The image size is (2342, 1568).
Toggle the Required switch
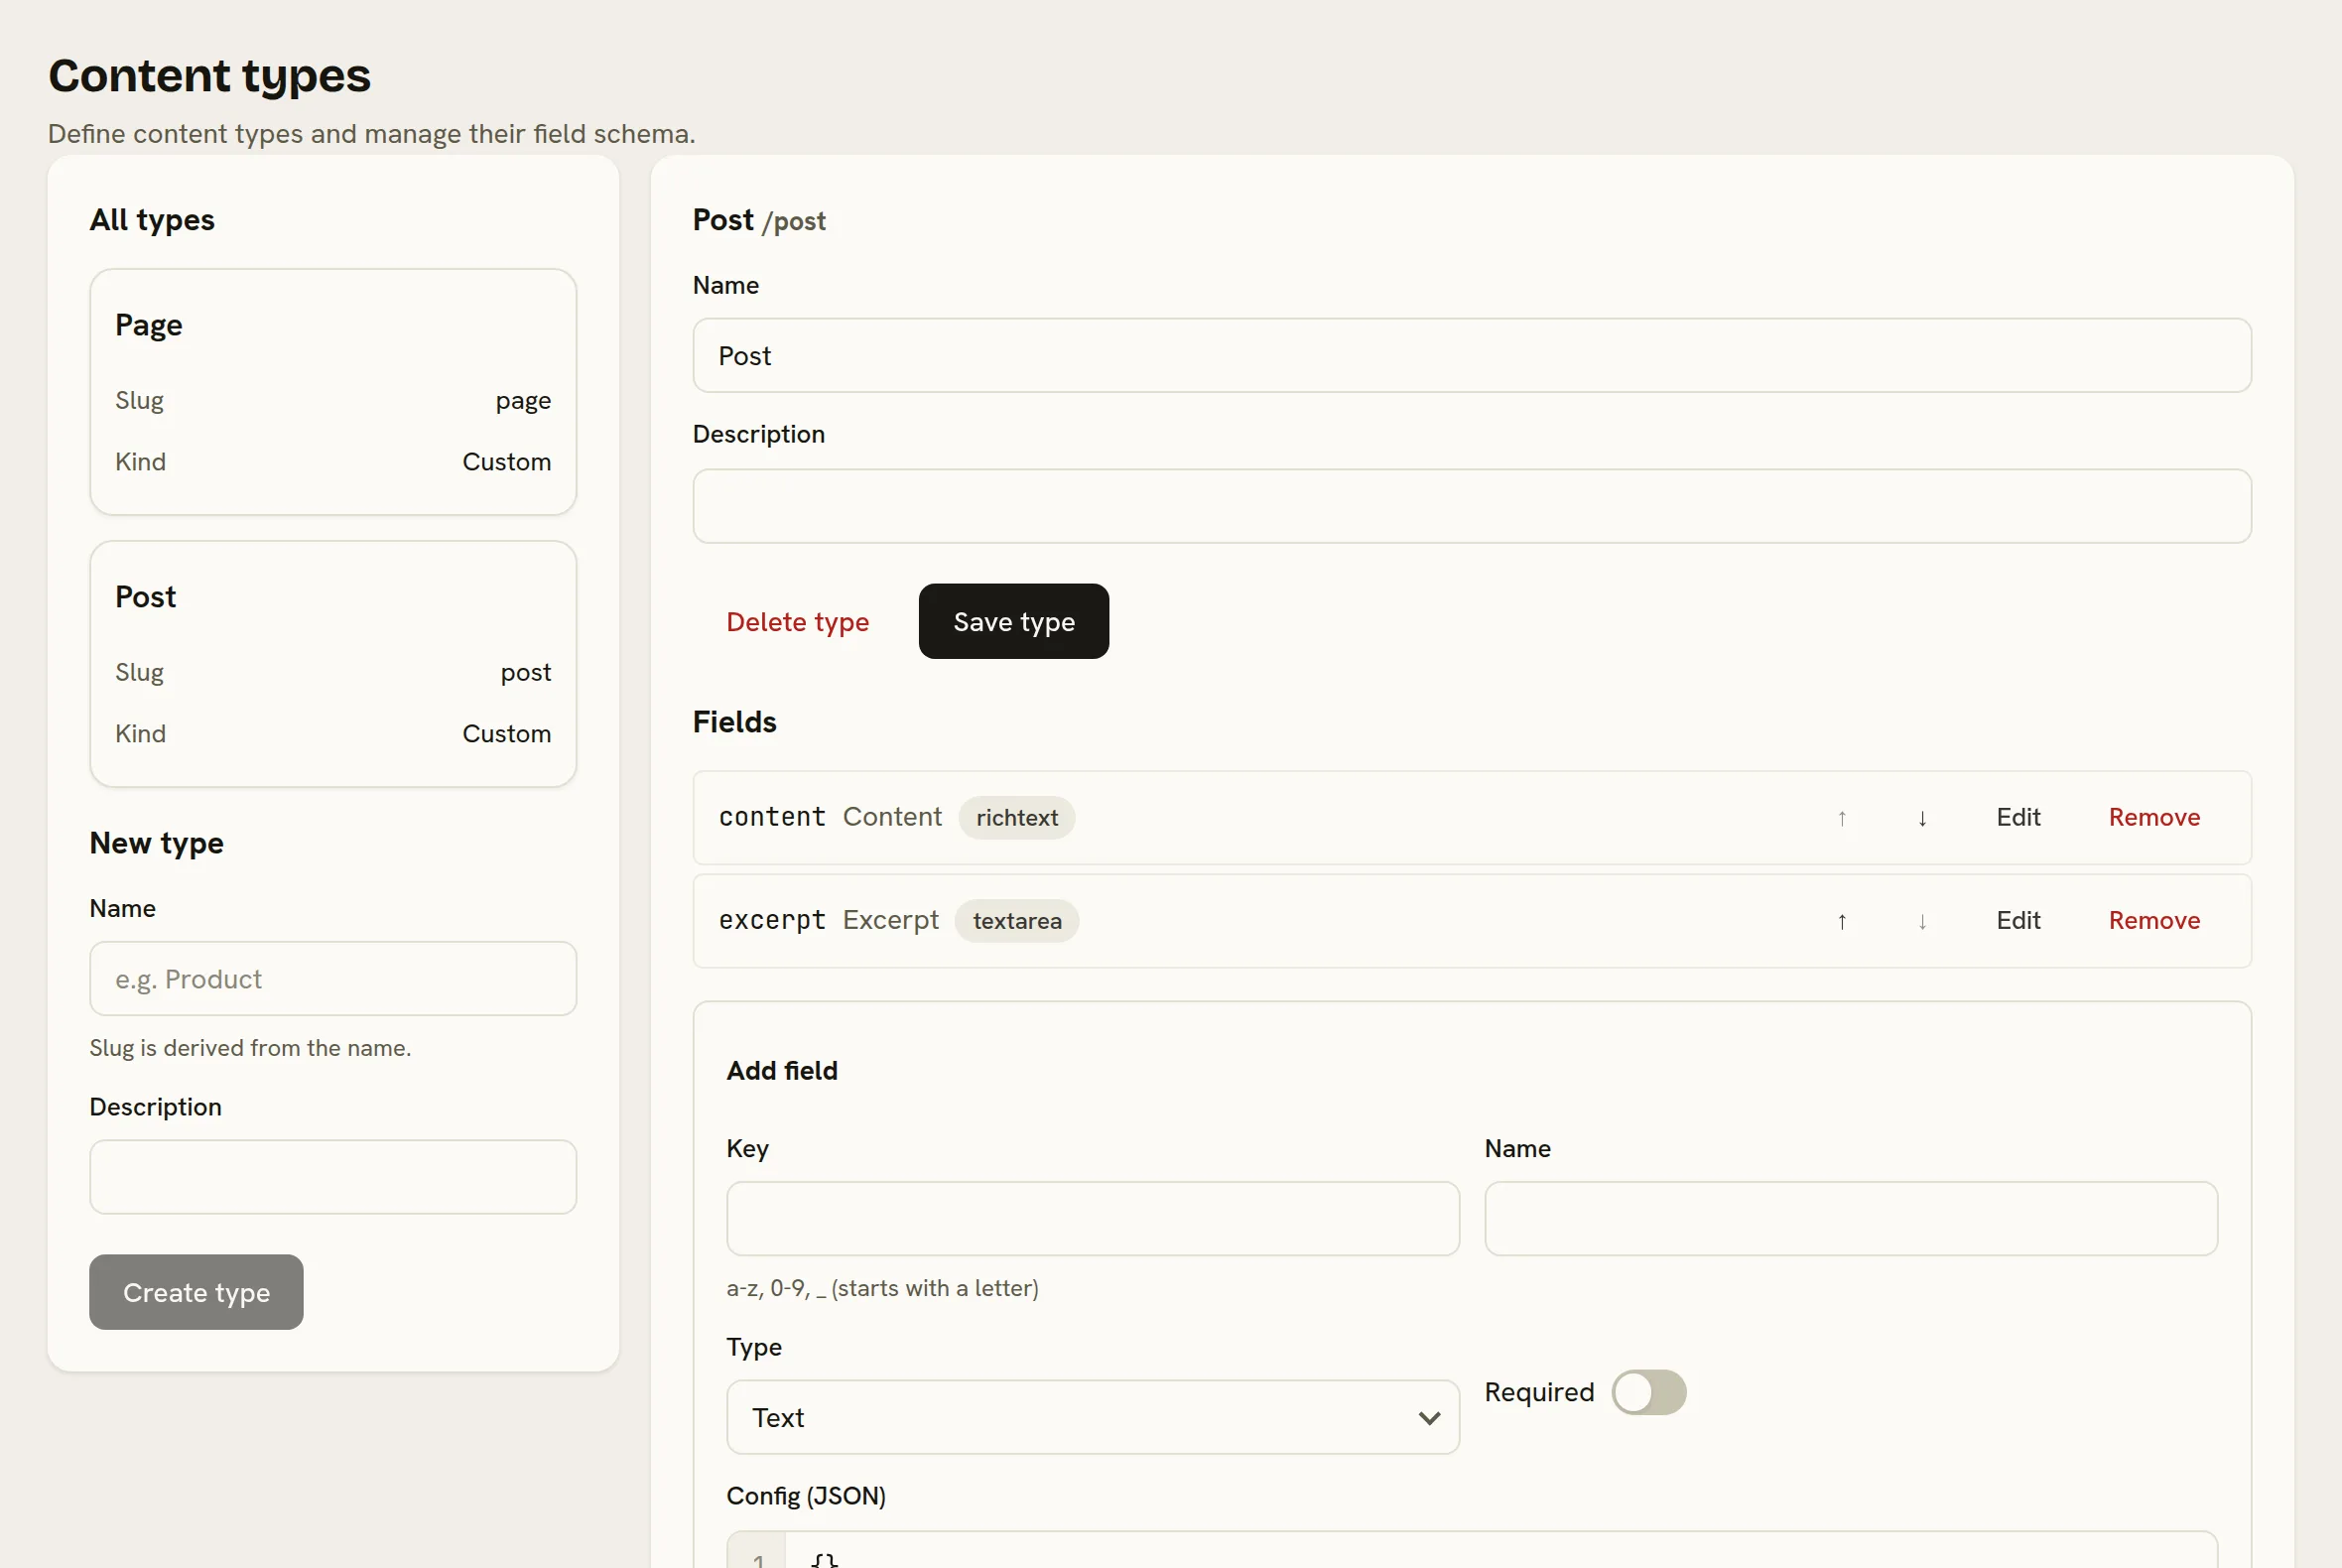click(1648, 1392)
